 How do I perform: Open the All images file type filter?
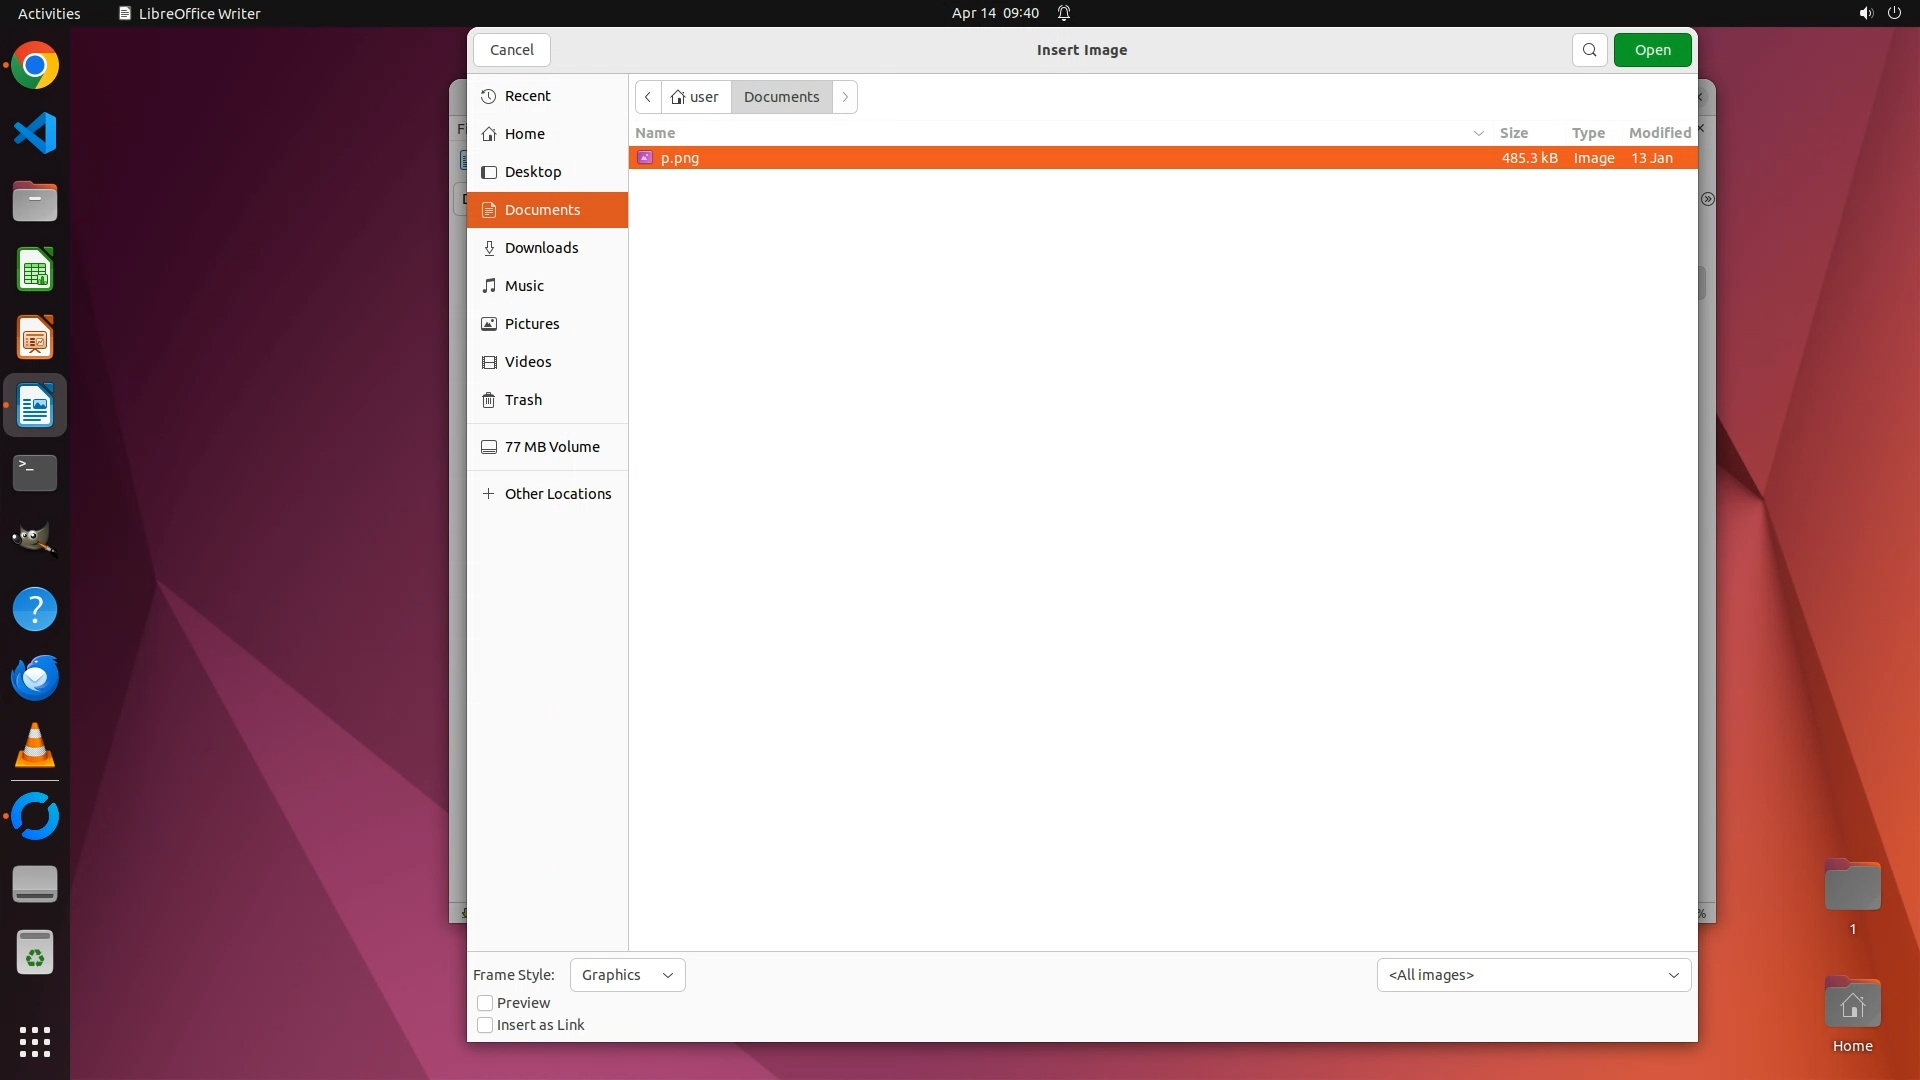pyautogui.click(x=1533, y=975)
